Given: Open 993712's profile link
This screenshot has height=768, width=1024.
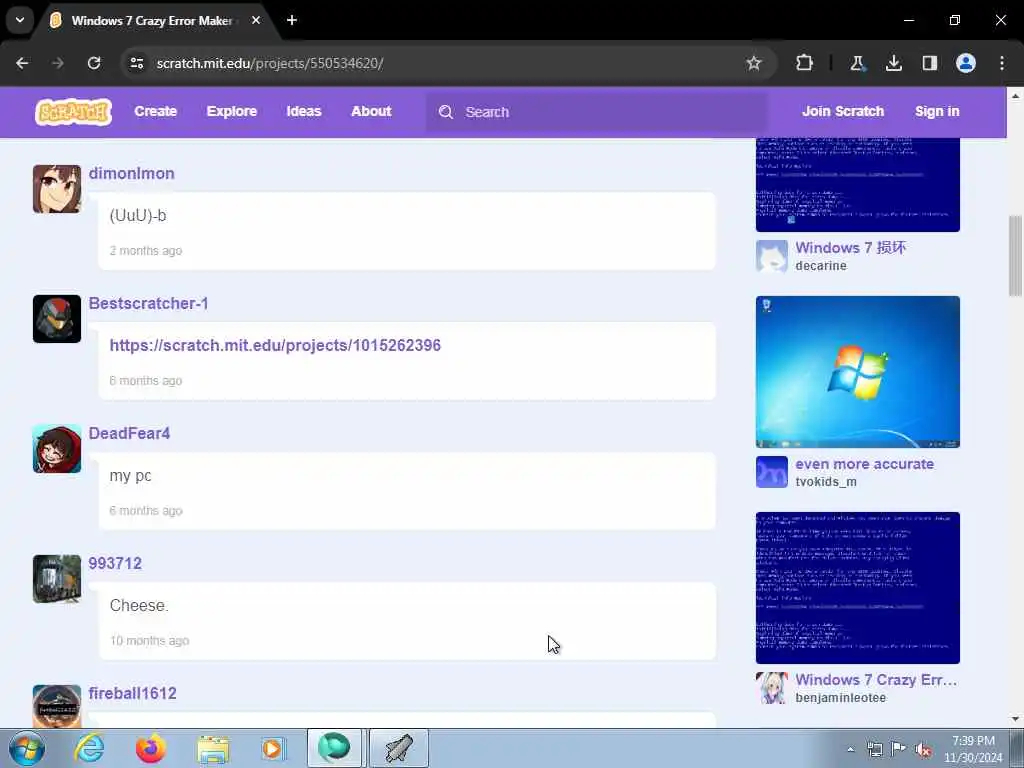Looking at the screenshot, I should pos(115,564).
